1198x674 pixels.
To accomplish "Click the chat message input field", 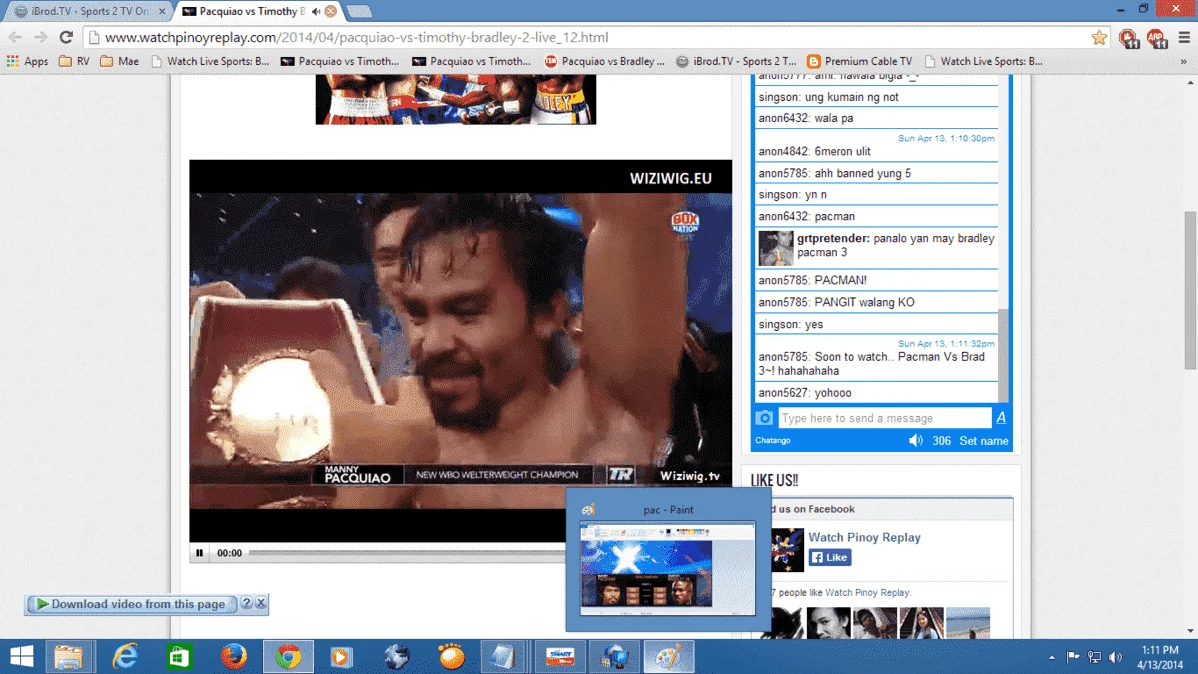I will click(x=884, y=418).
